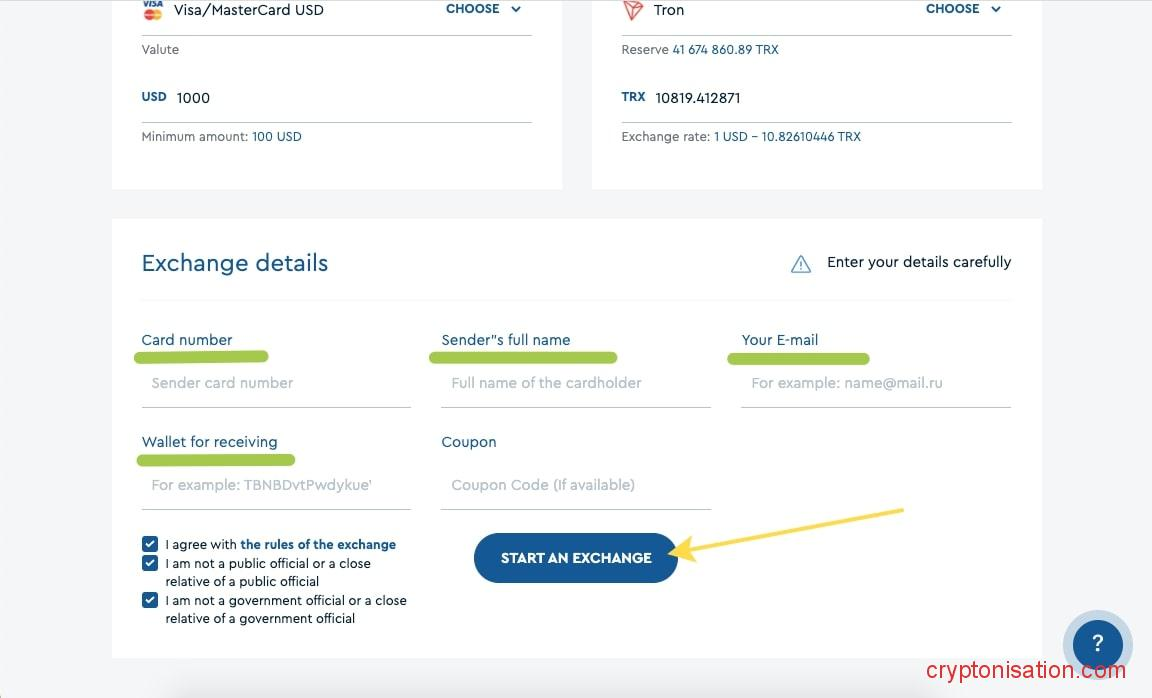Click the Tron logo icon
Screen dimensions: 1152x698
[632, 10]
